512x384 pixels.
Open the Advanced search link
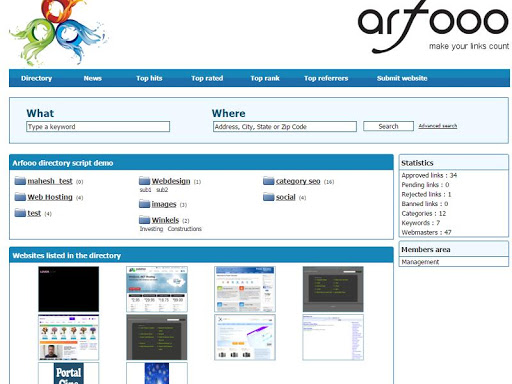tap(438, 126)
